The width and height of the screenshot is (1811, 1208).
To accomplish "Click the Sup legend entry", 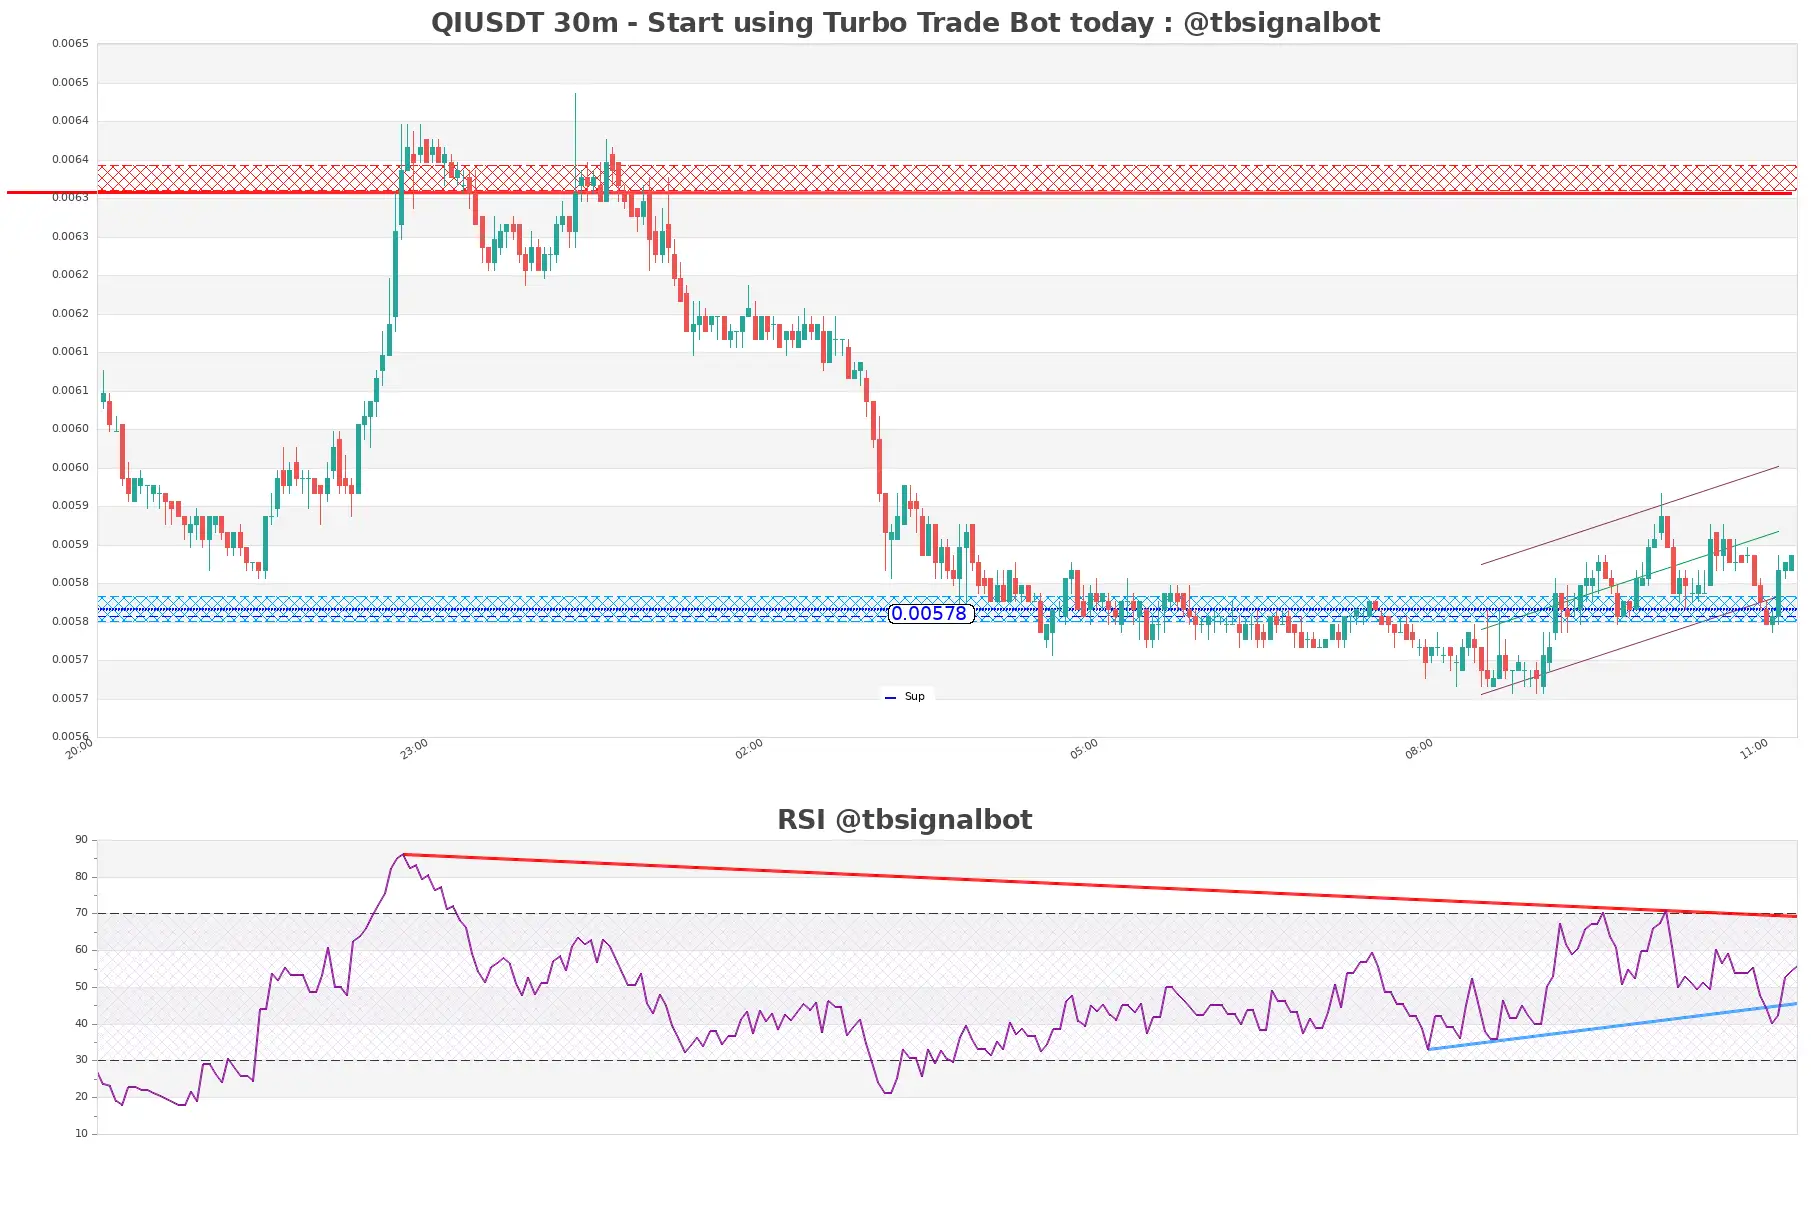I will (x=906, y=697).
